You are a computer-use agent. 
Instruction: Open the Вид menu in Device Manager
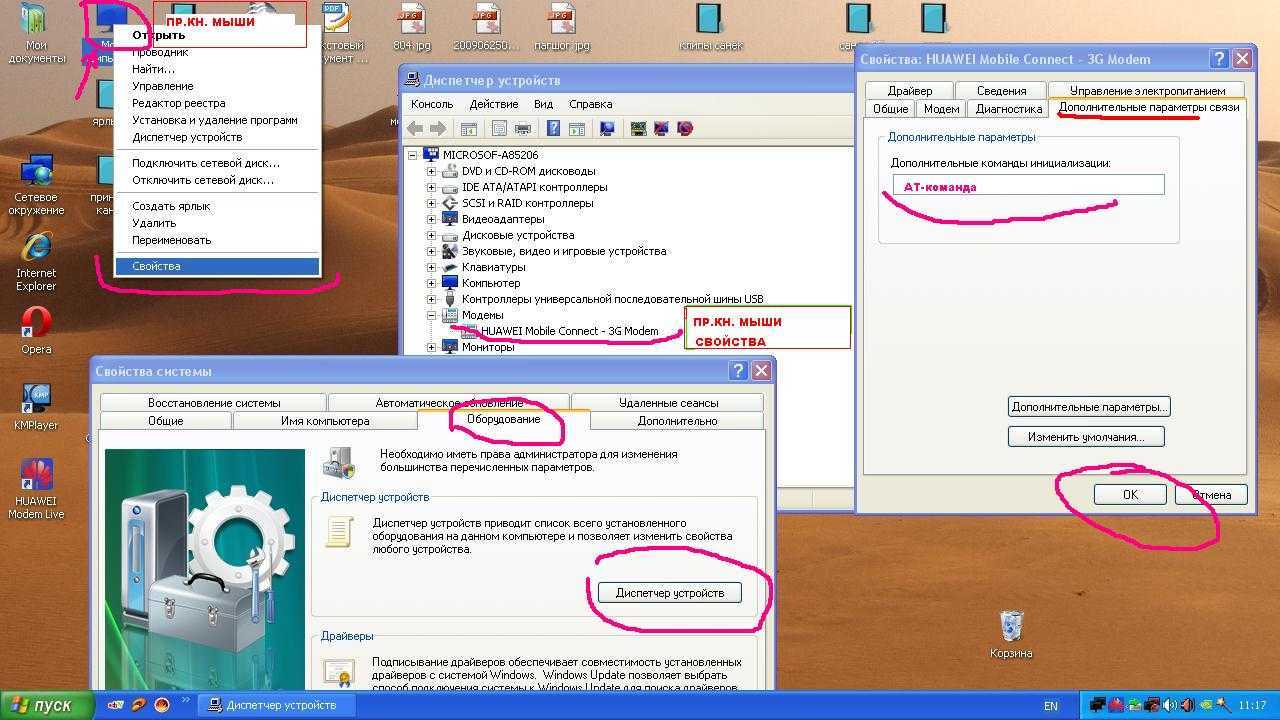tap(543, 104)
